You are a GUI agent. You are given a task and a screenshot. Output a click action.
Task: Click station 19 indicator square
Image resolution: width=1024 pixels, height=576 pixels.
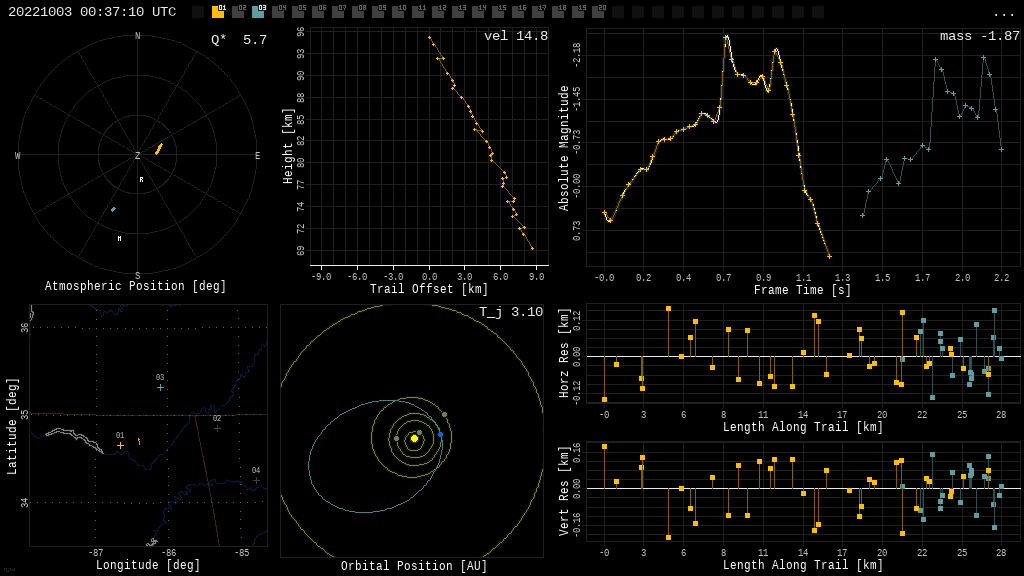tap(578, 12)
